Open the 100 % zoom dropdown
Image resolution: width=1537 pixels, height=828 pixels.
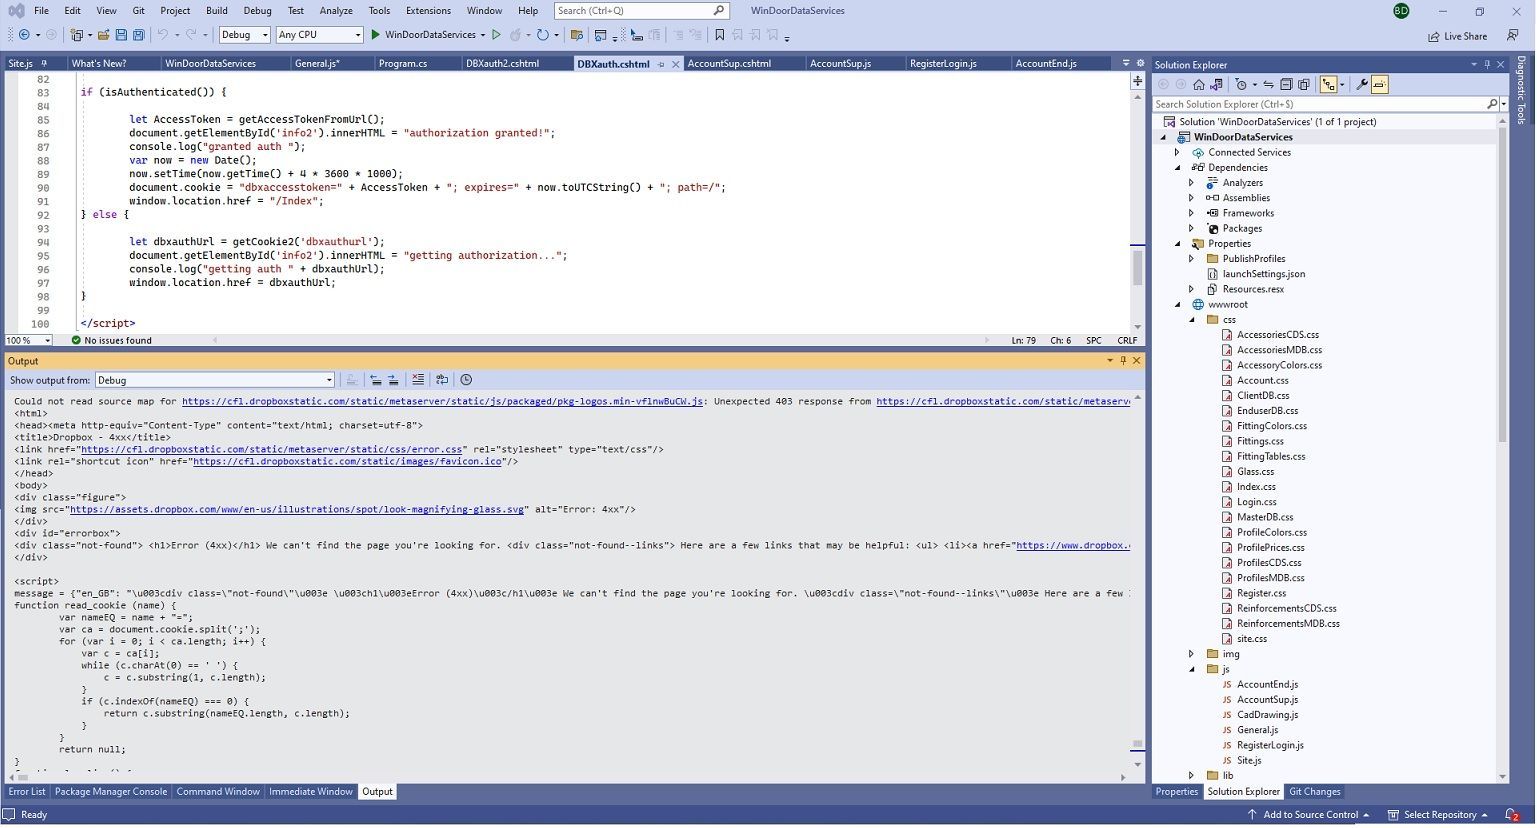[28, 341]
